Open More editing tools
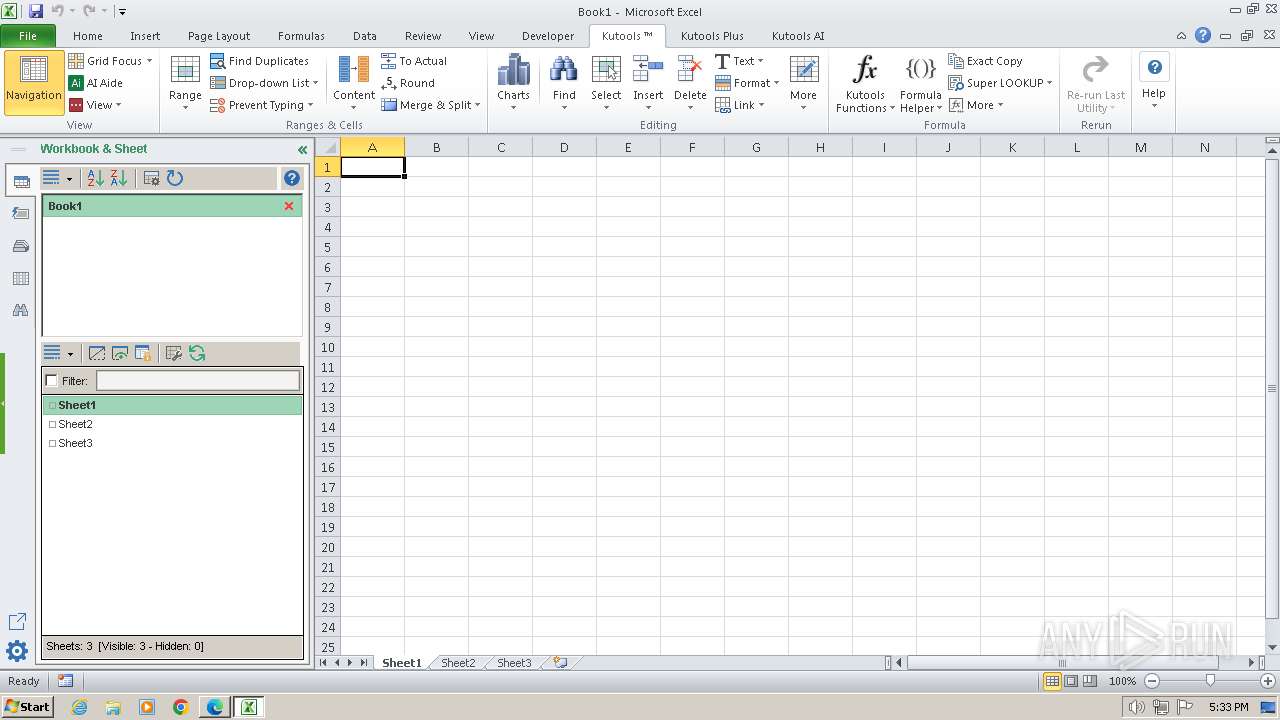The height and width of the screenshot is (720, 1280). [803, 82]
